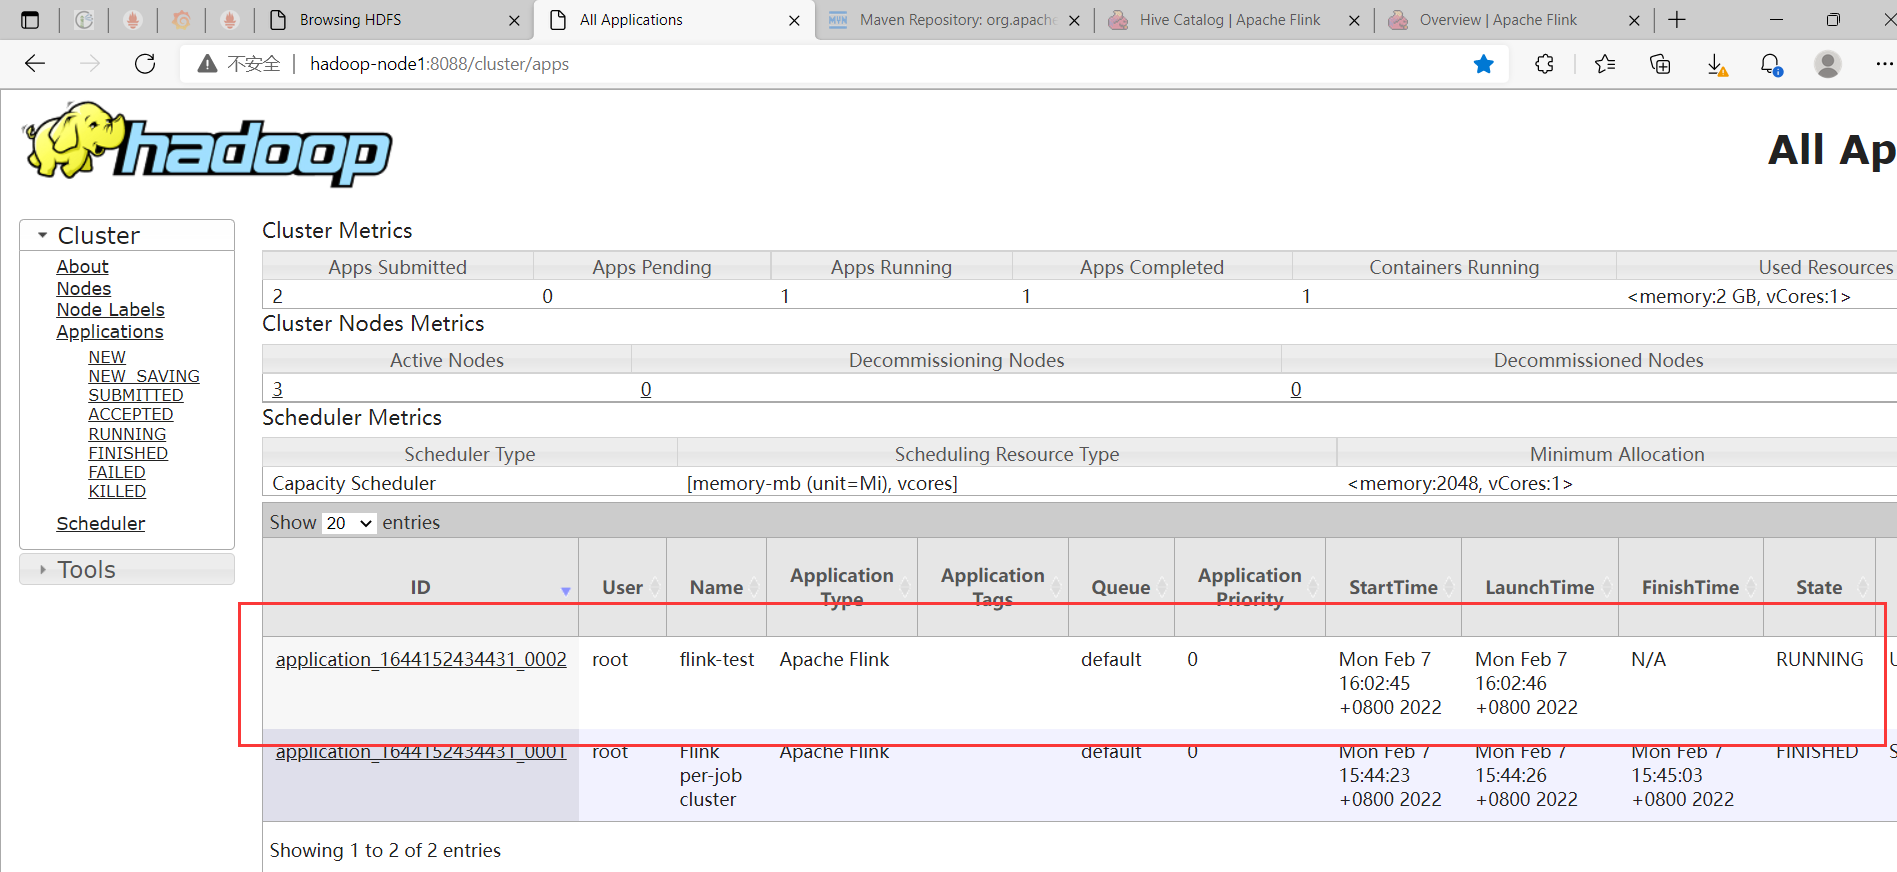Open the favorites list icon
Screen dimensions: 1897x872
(1605, 64)
